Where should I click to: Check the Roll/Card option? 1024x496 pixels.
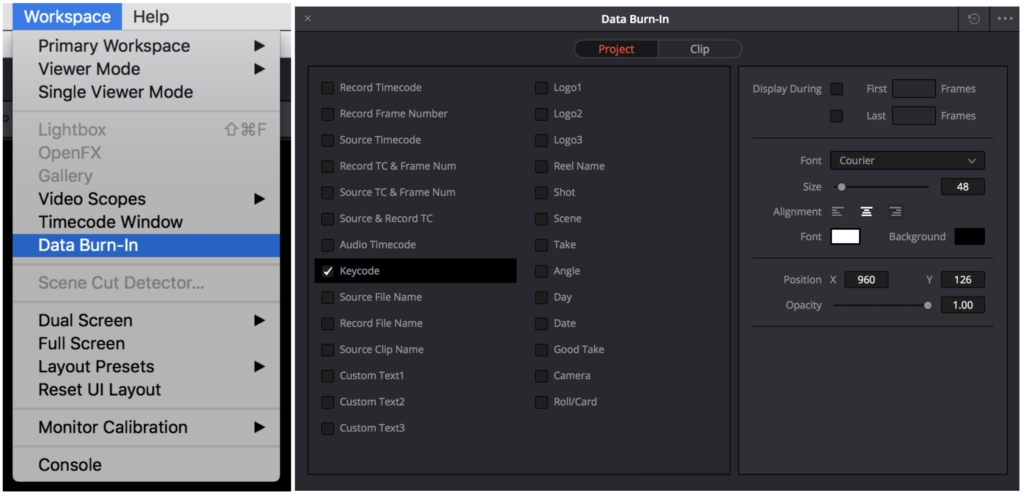click(x=541, y=402)
